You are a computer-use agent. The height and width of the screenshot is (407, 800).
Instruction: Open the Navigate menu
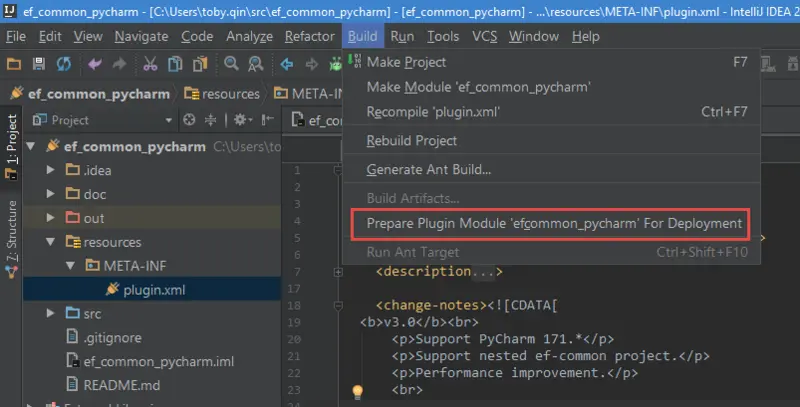click(x=141, y=36)
